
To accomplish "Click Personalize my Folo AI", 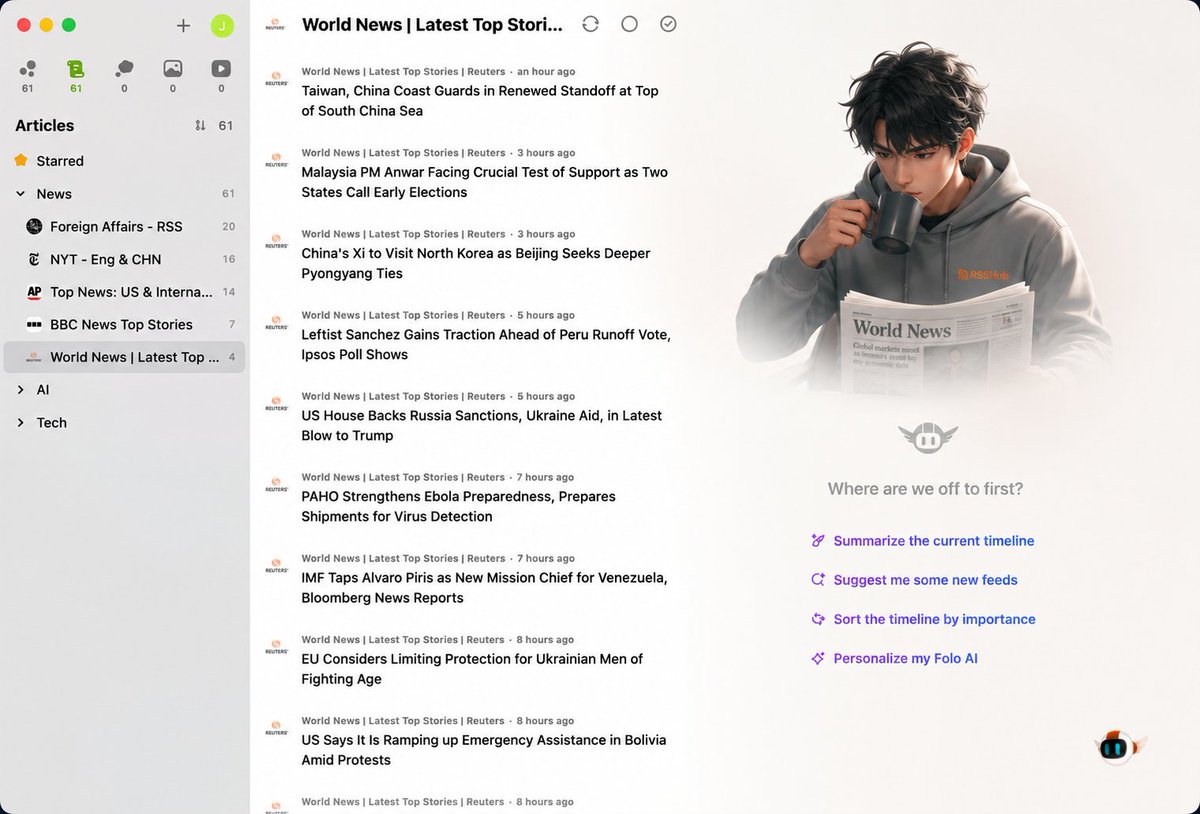I will (905, 658).
